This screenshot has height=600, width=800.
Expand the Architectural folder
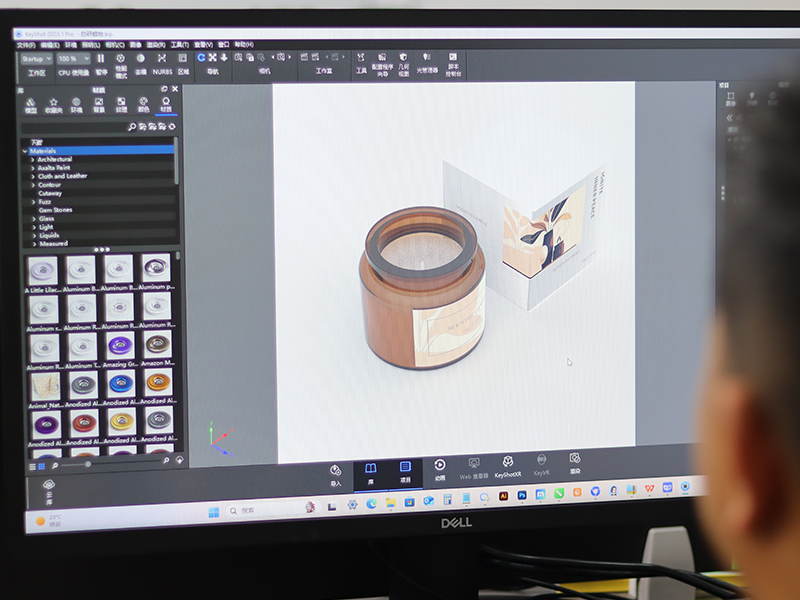coord(33,160)
